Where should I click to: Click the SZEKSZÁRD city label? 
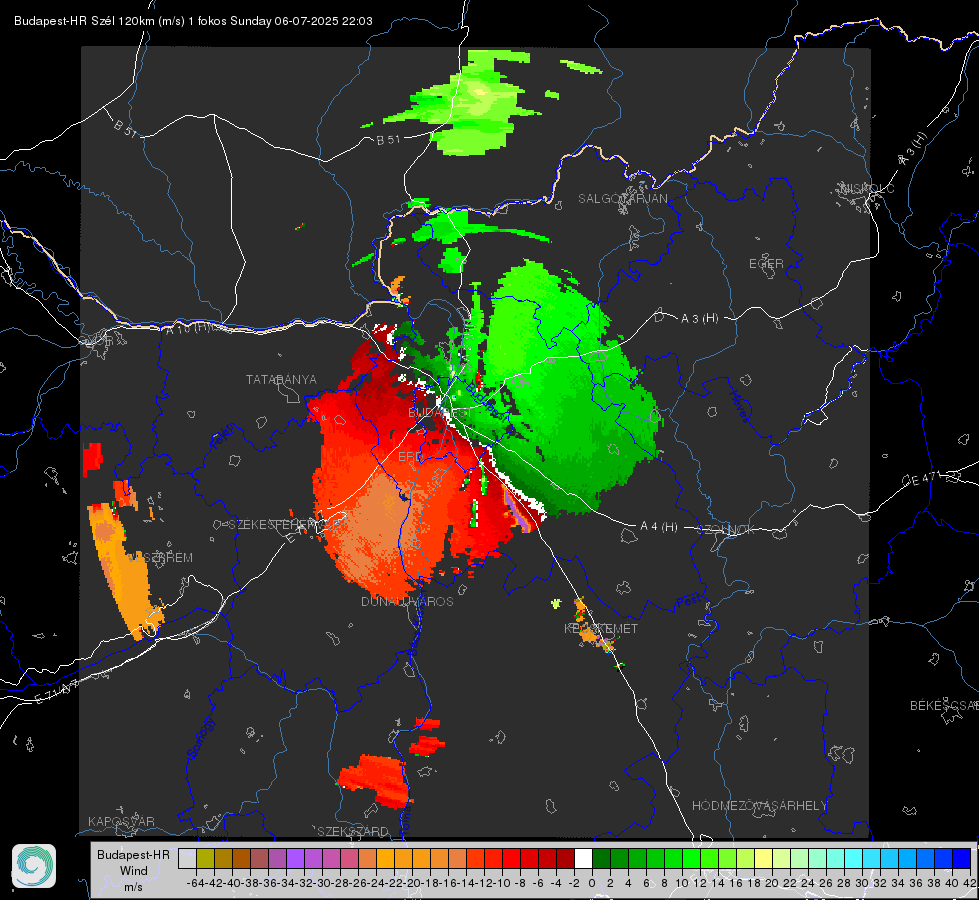(x=353, y=831)
